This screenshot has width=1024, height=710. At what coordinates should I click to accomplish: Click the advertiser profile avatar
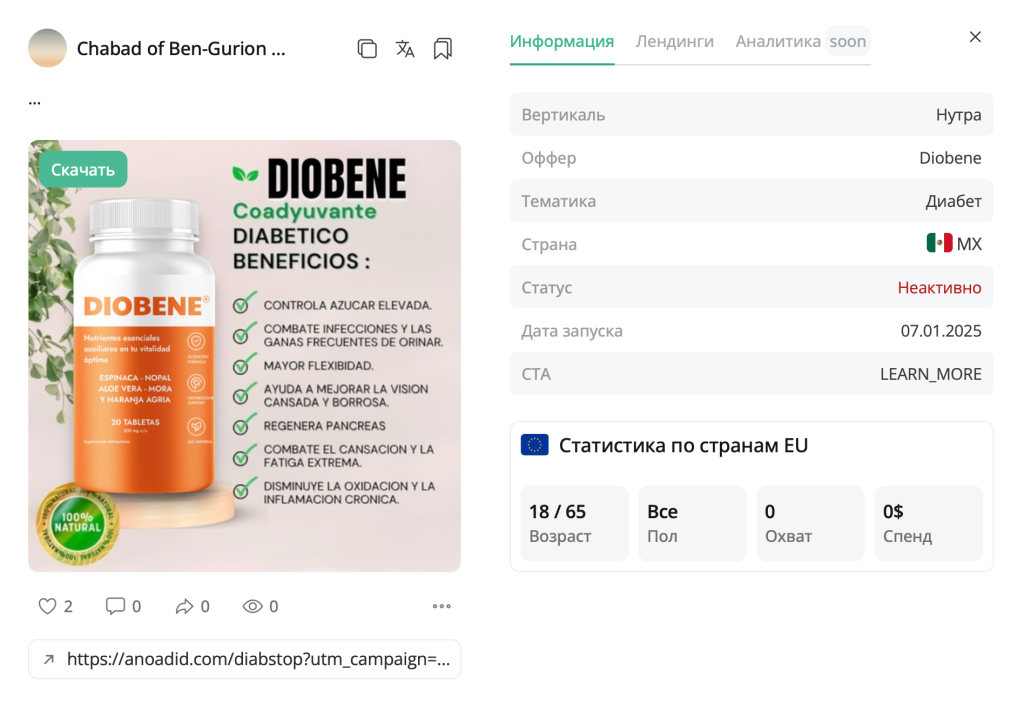click(47, 48)
